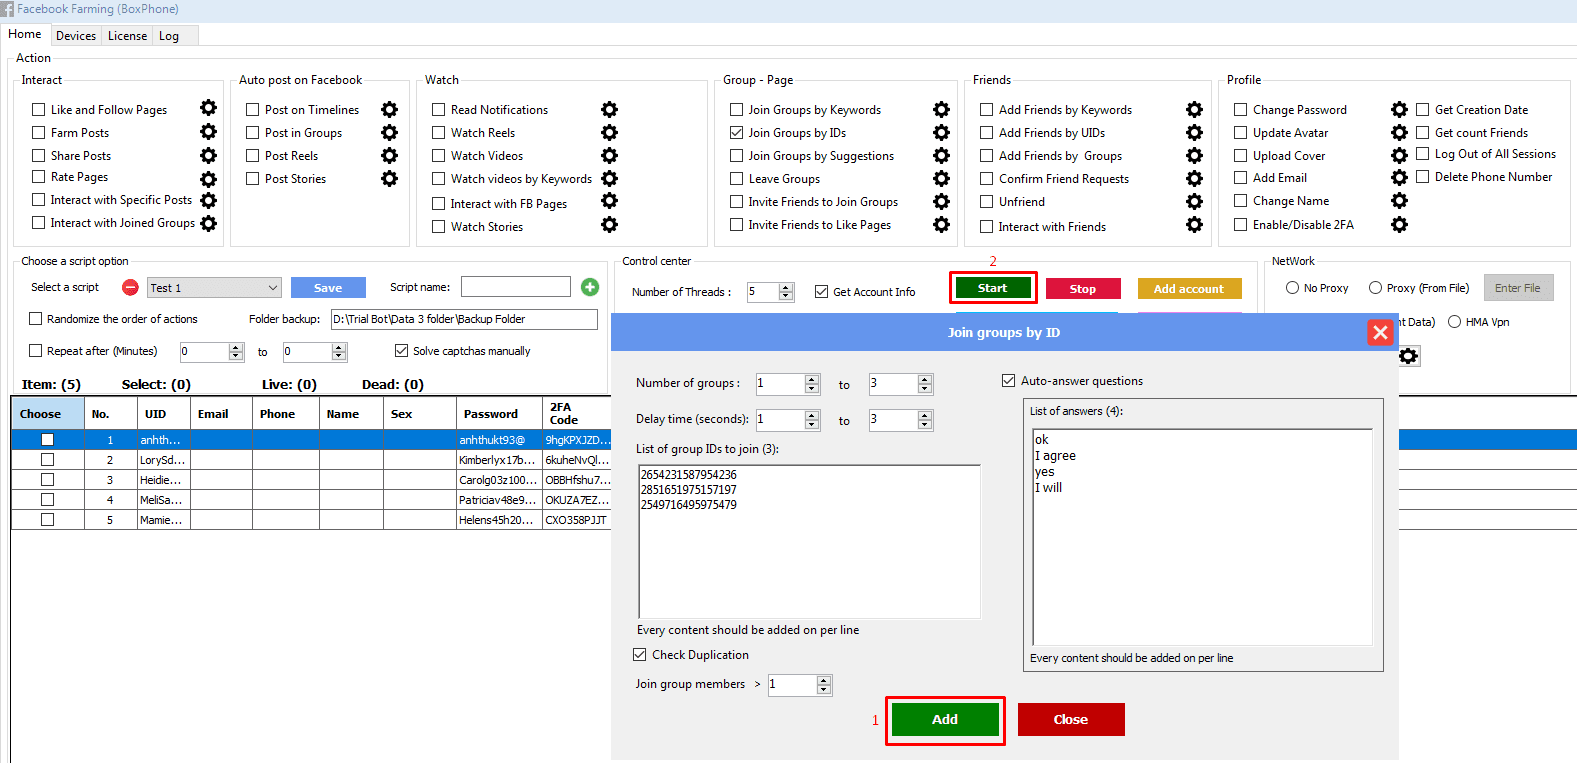Sort by the UID column header

pyautogui.click(x=163, y=413)
